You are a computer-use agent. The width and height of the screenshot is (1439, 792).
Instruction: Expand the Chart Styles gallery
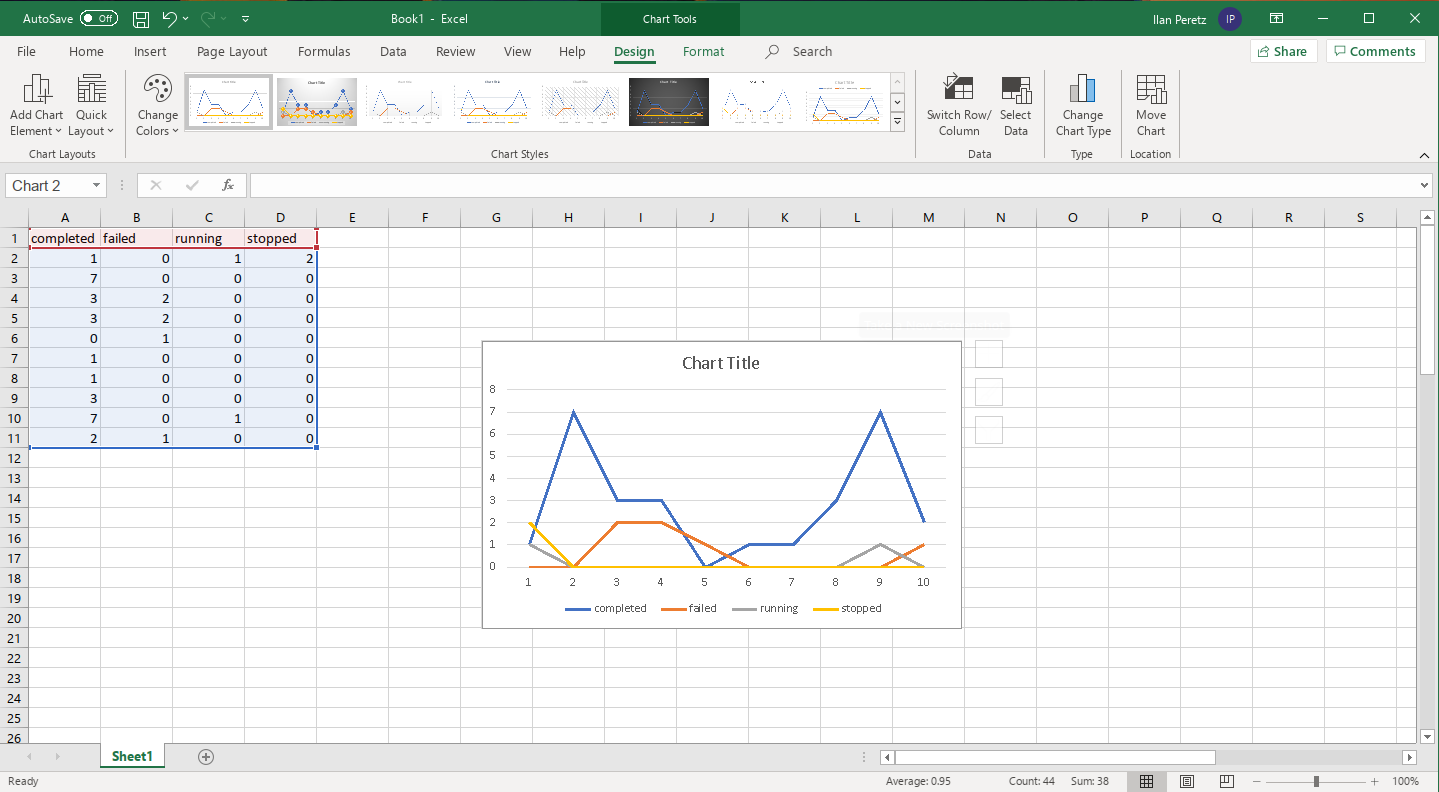coord(897,121)
